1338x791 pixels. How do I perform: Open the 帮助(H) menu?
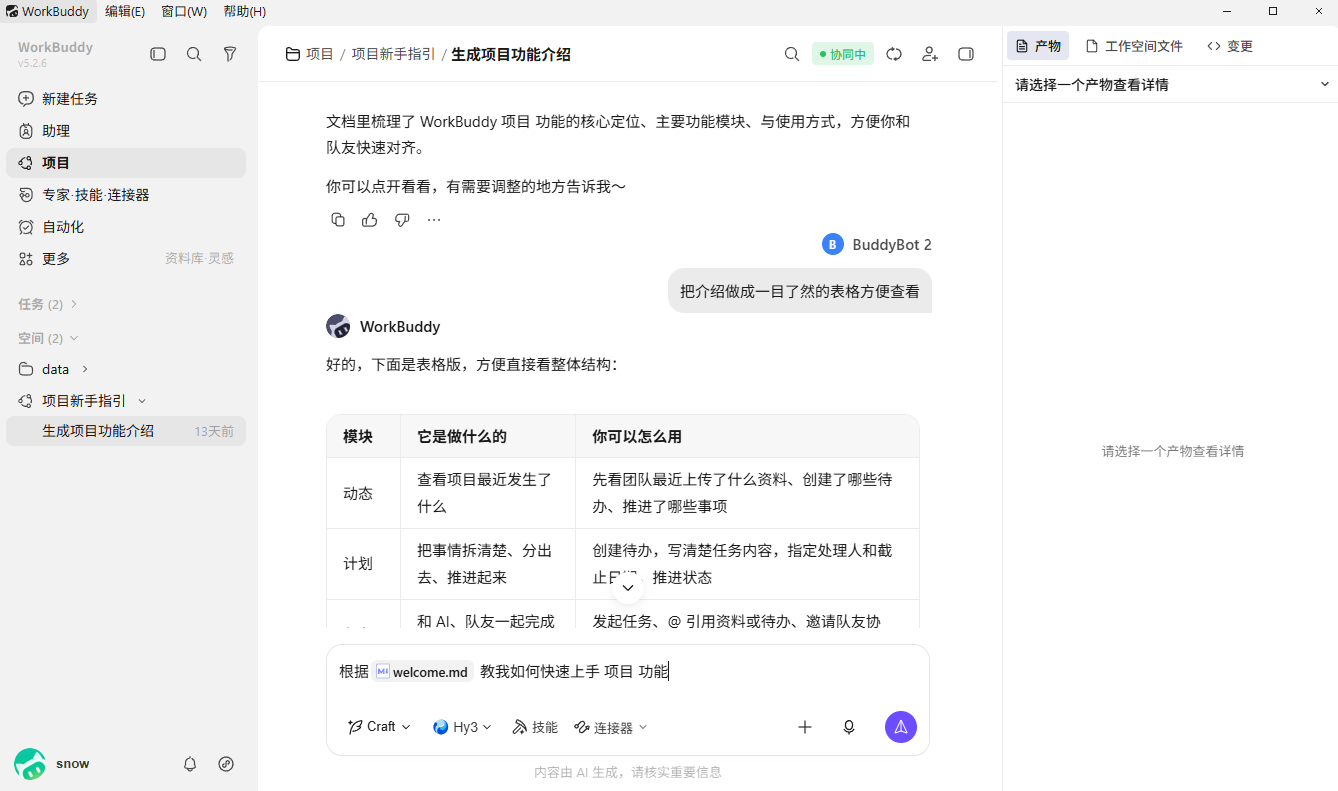(x=245, y=11)
